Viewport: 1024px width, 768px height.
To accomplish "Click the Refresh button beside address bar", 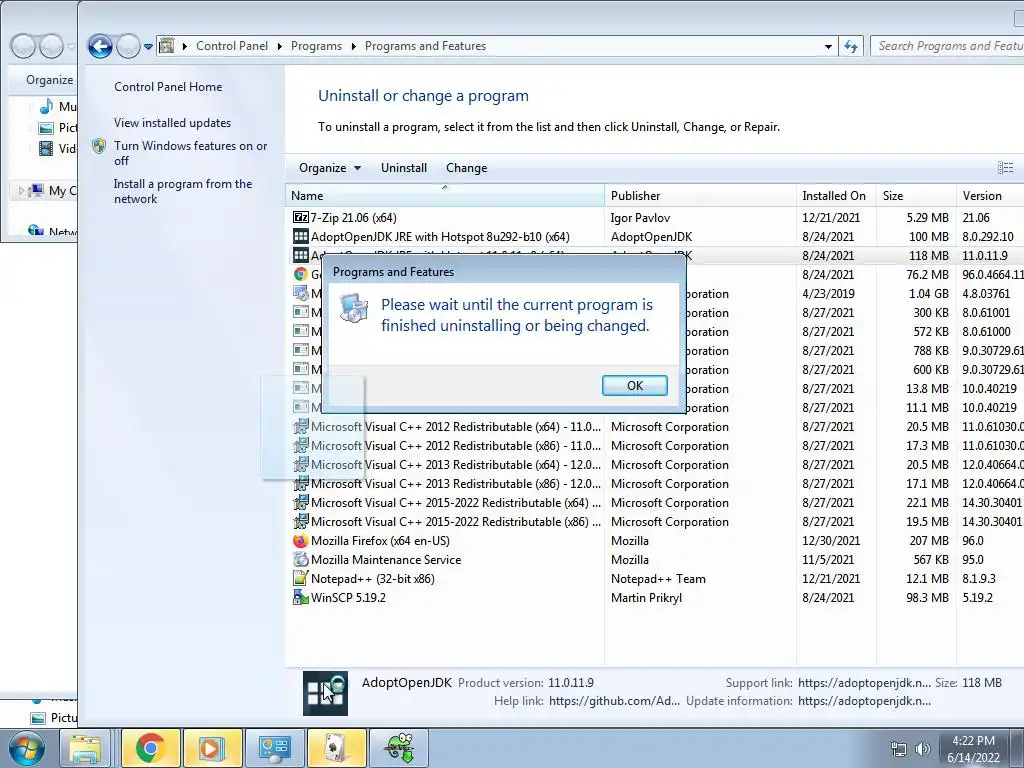I will [850, 46].
